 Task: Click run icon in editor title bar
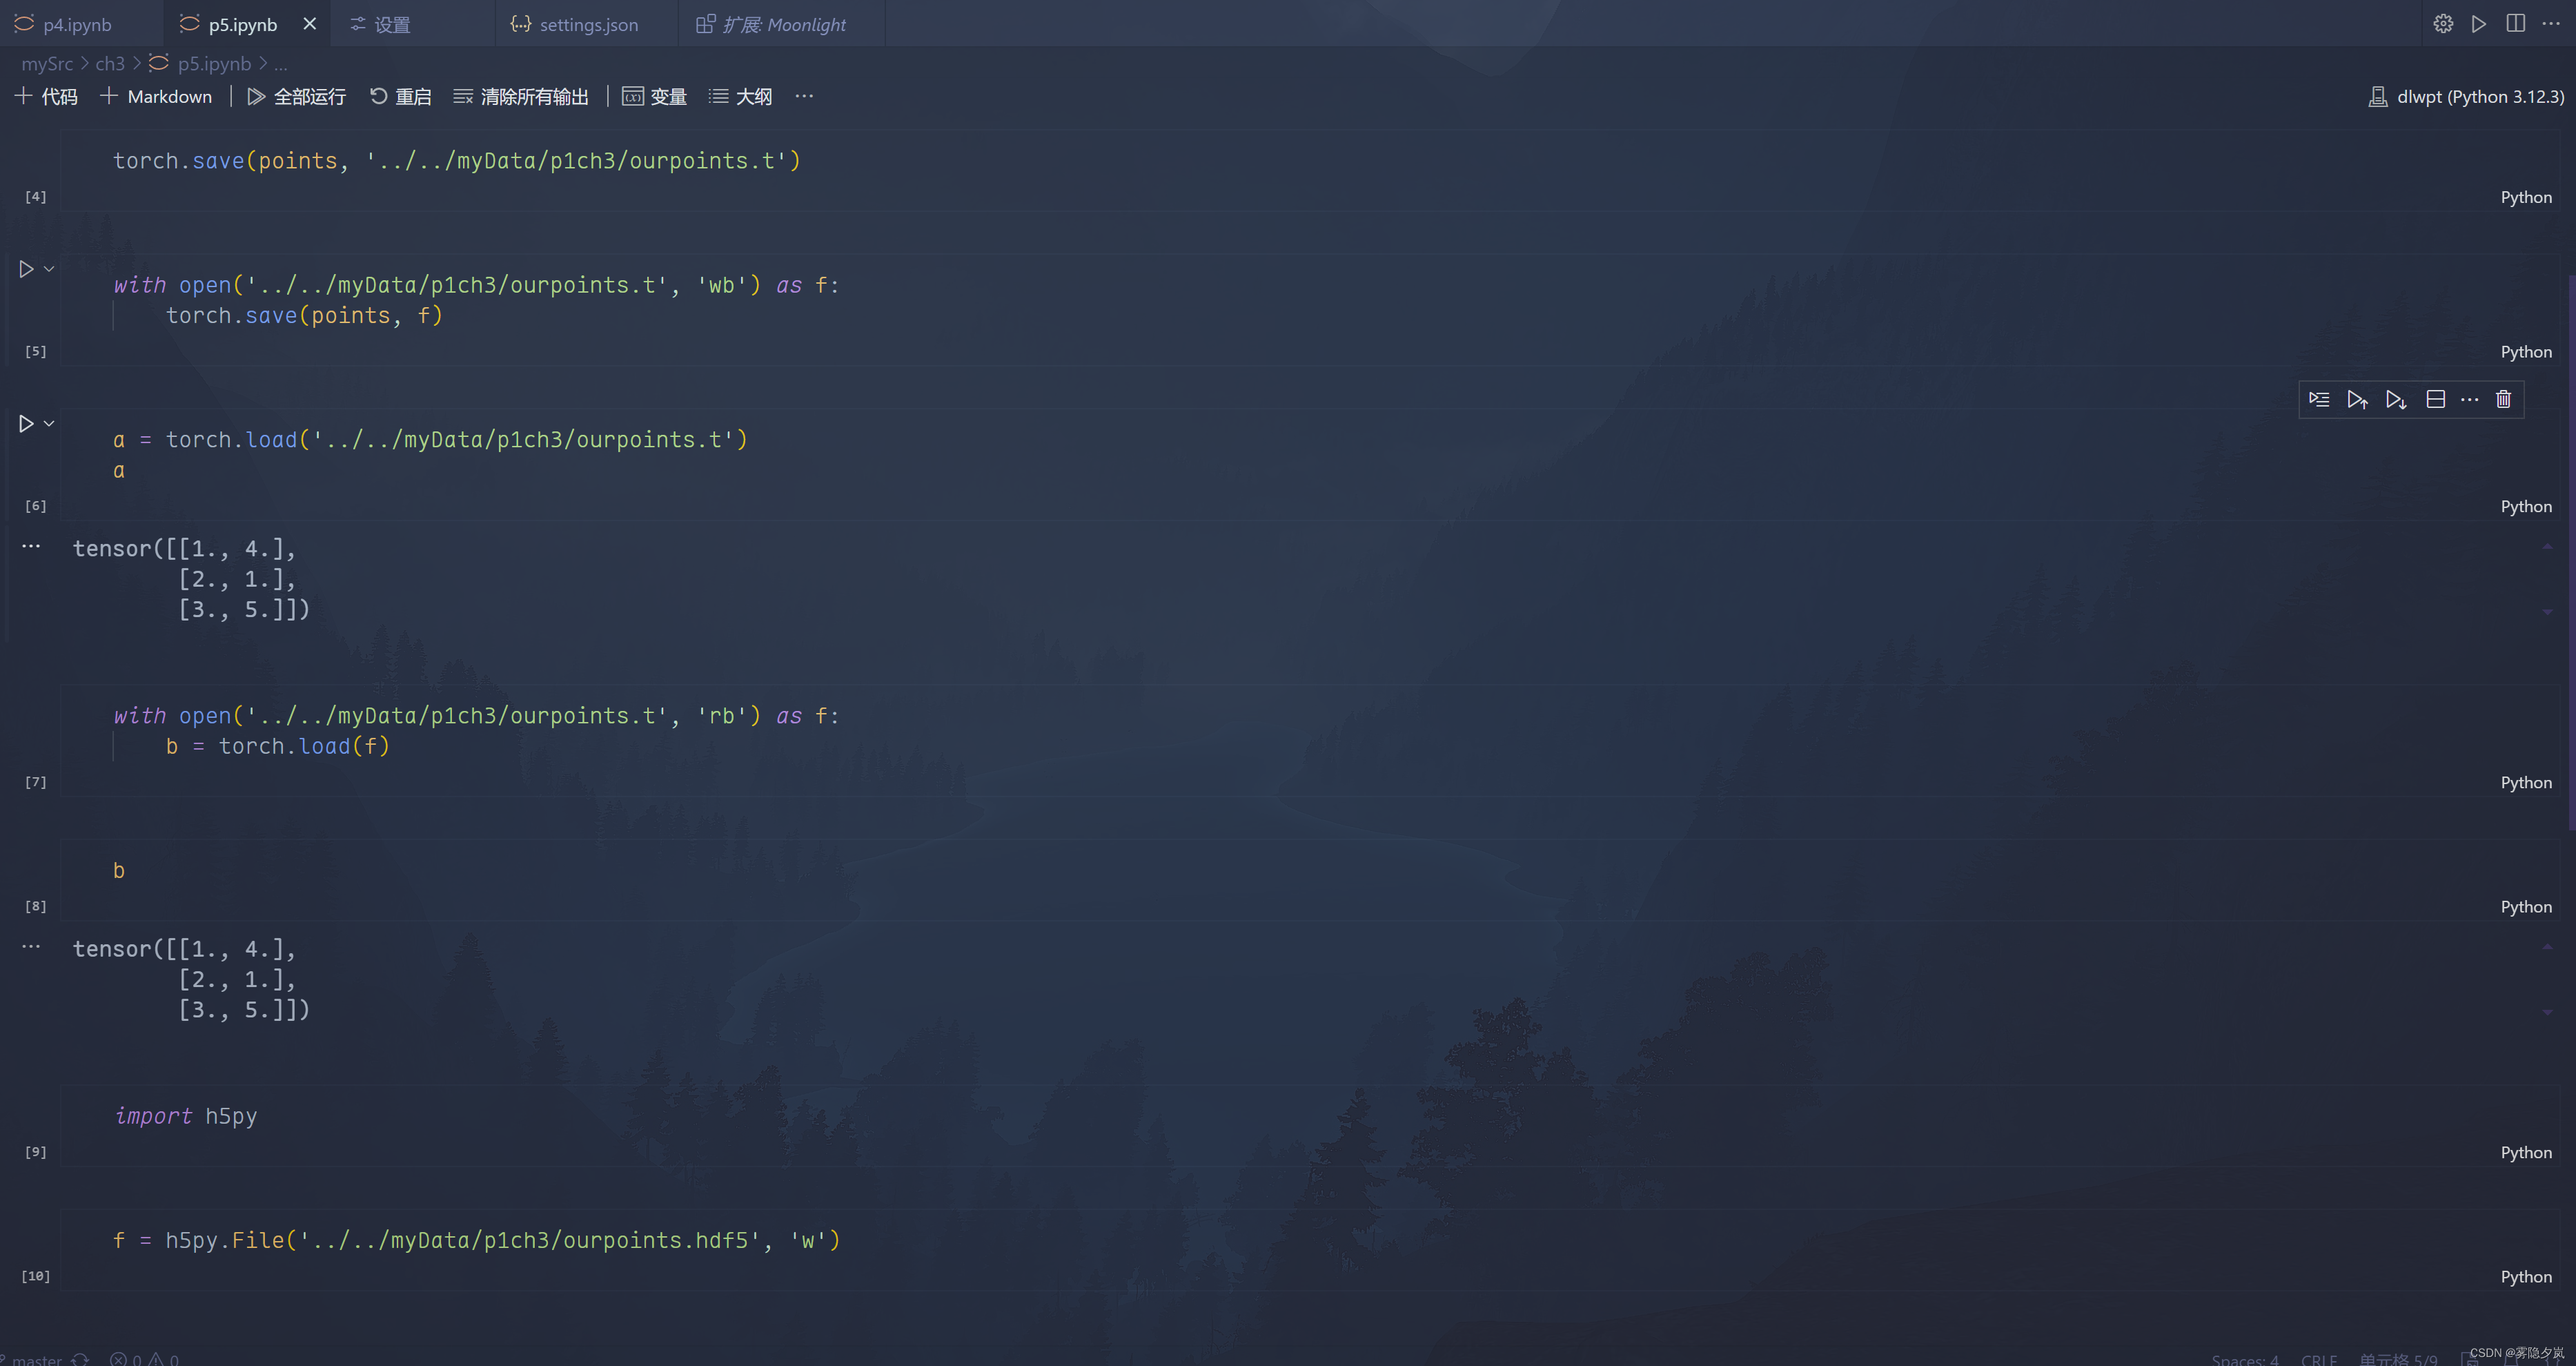click(x=2479, y=23)
